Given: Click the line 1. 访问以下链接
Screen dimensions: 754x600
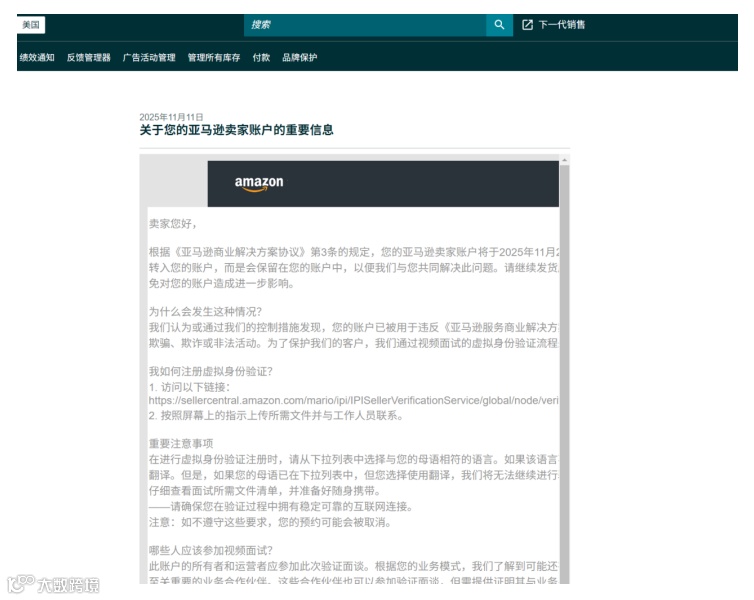Looking at the screenshot, I should tap(189, 387).
